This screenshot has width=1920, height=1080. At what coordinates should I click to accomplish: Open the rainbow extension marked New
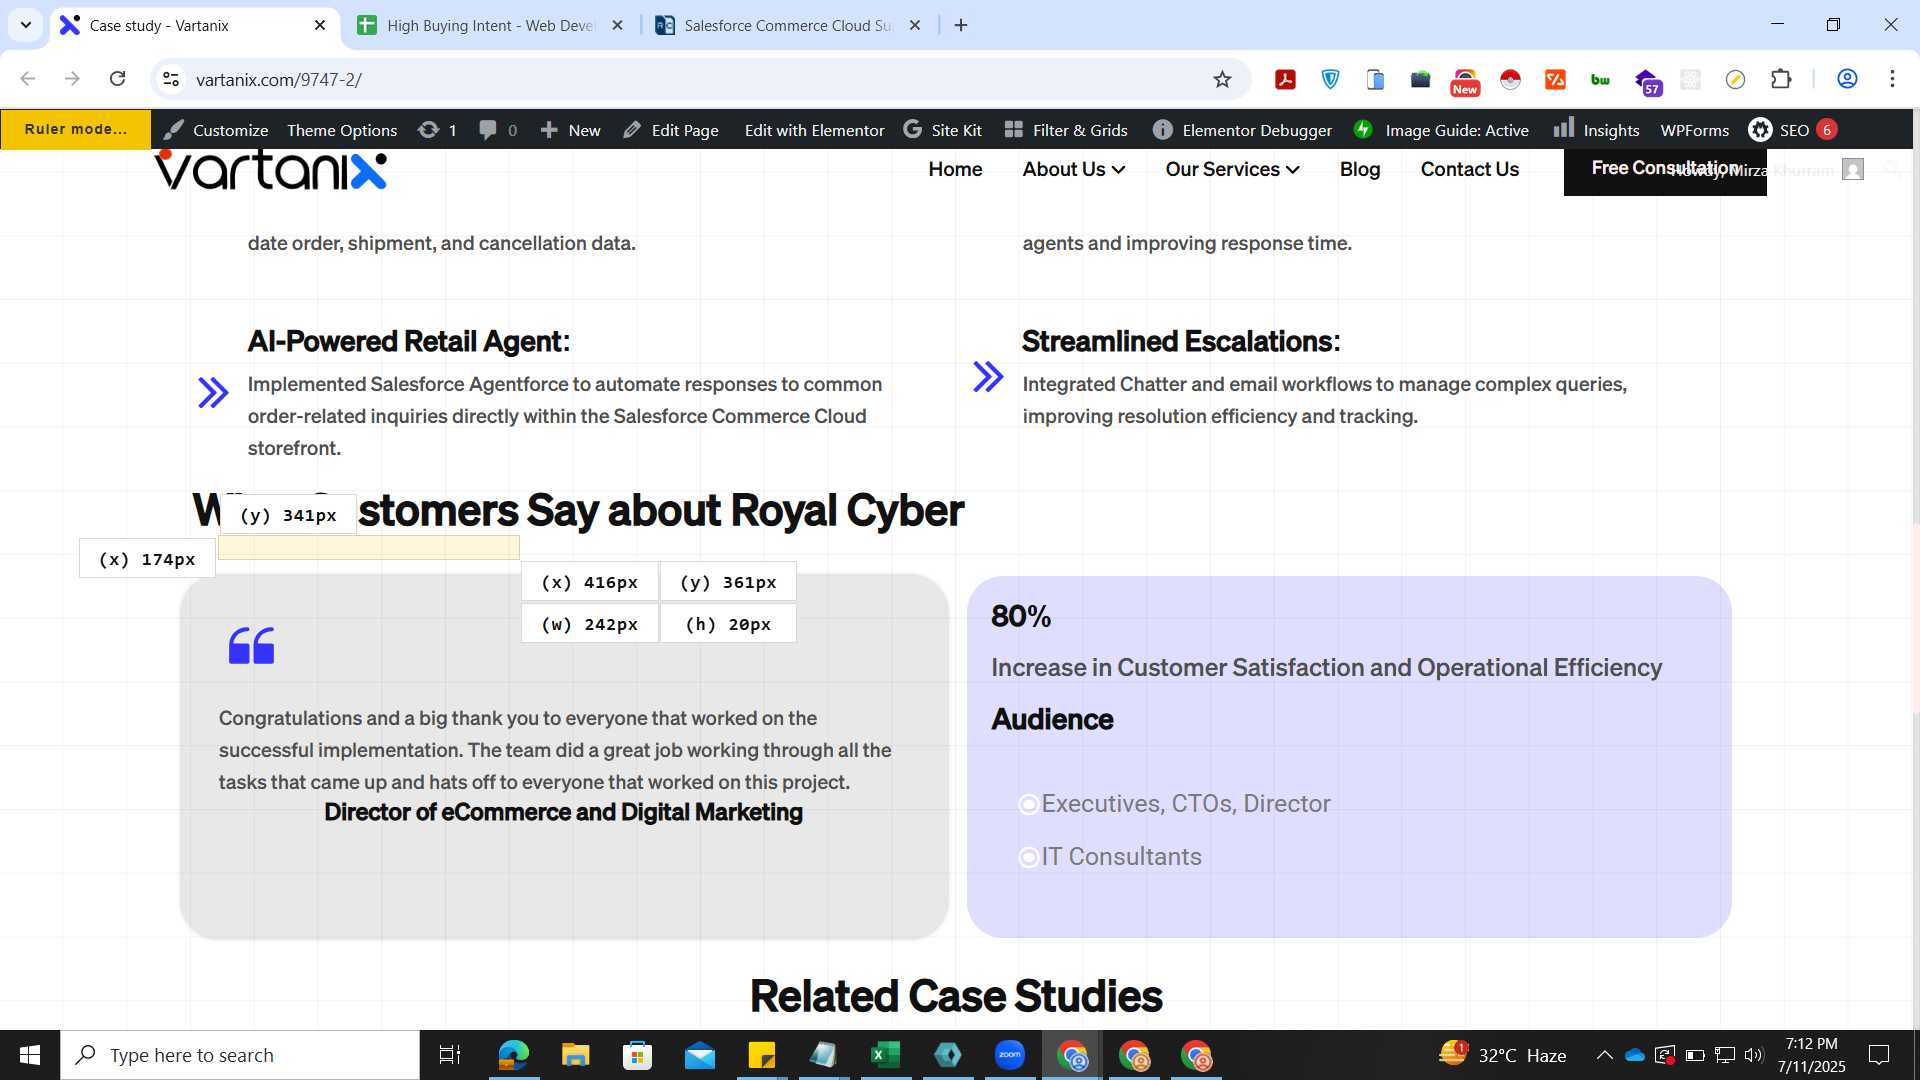(x=1465, y=81)
